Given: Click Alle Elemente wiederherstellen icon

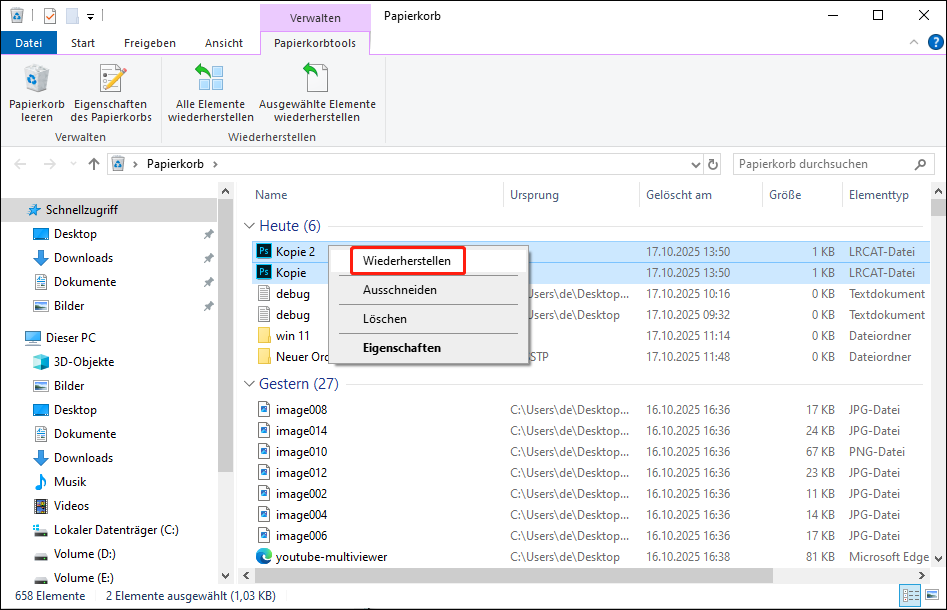Looking at the screenshot, I should click(210, 80).
